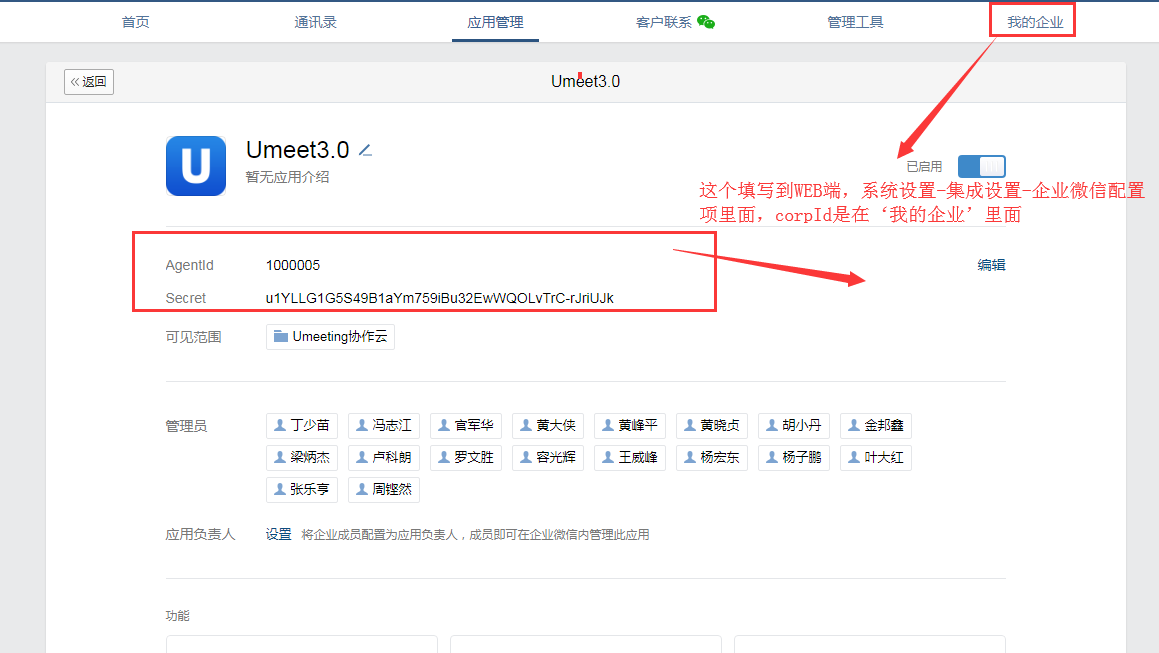The height and width of the screenshot is (653, 1159).
Task: Click the person icon on 张乐亨 tag
Action: click(x=279, y=489)
